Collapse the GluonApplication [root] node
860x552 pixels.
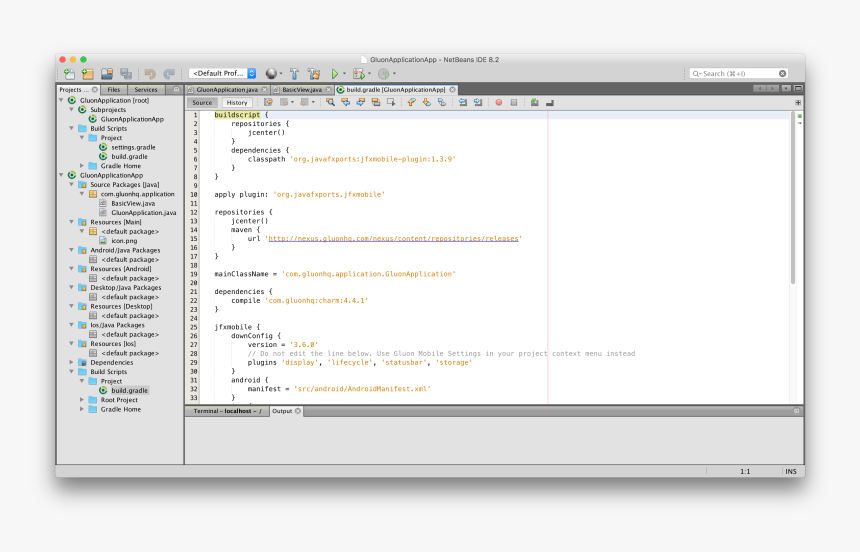click(61, 100)
